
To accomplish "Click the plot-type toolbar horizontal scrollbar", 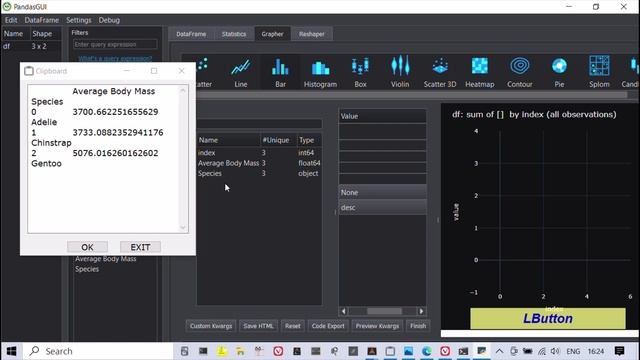I will 411,95.
